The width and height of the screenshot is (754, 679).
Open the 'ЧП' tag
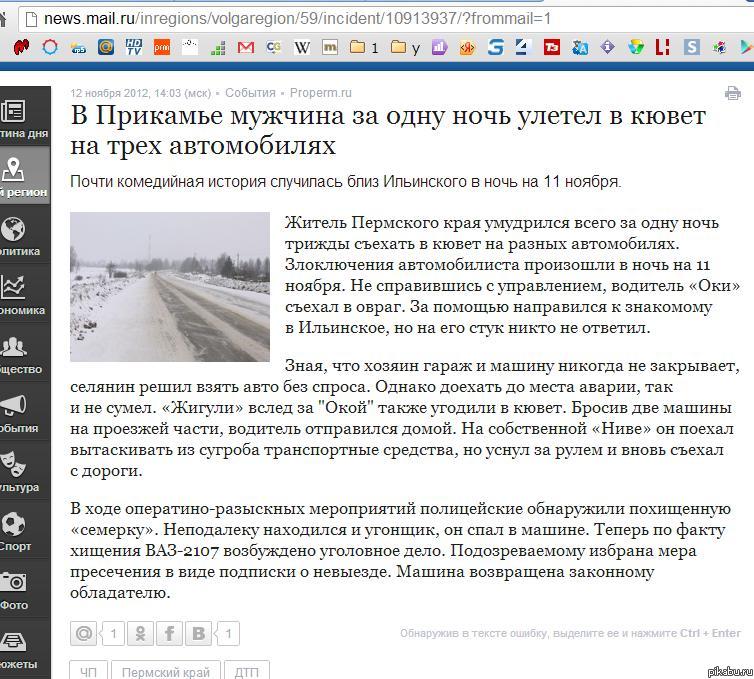point(88,671)
